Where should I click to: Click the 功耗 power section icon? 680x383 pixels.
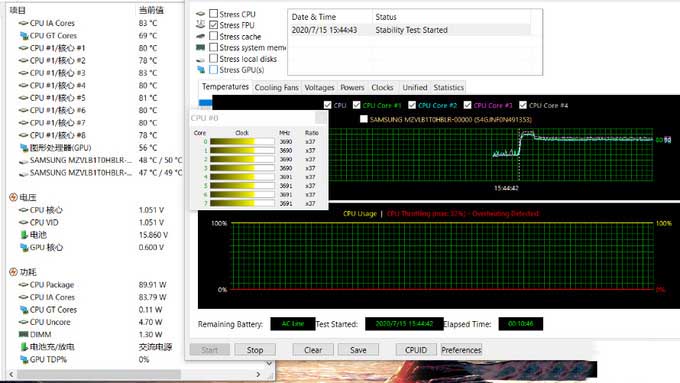13,272
